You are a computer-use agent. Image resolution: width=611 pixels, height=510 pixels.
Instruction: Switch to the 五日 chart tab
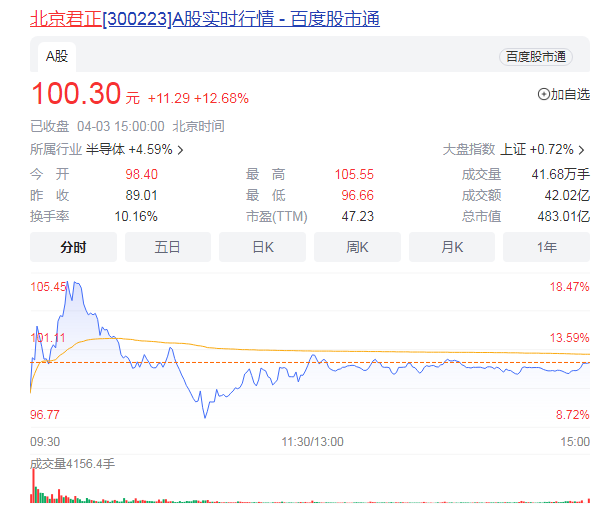click(x=167, y=247)
